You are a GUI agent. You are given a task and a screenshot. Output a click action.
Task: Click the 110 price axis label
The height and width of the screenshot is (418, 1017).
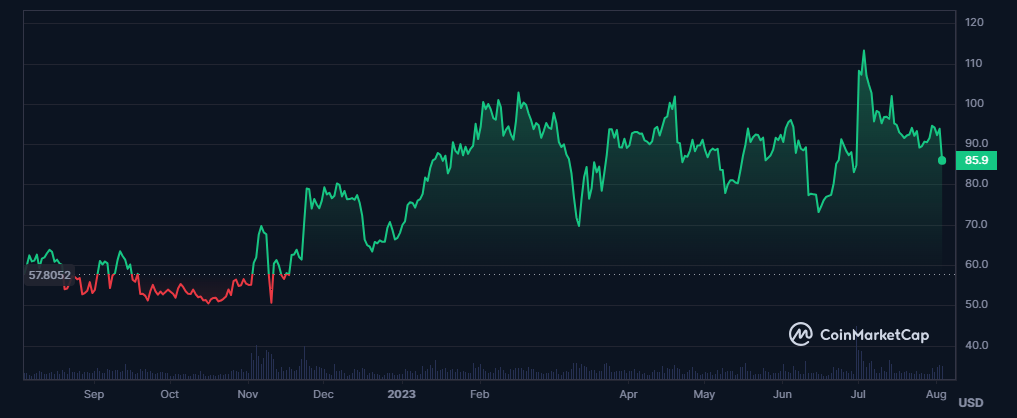click(974, 64)
